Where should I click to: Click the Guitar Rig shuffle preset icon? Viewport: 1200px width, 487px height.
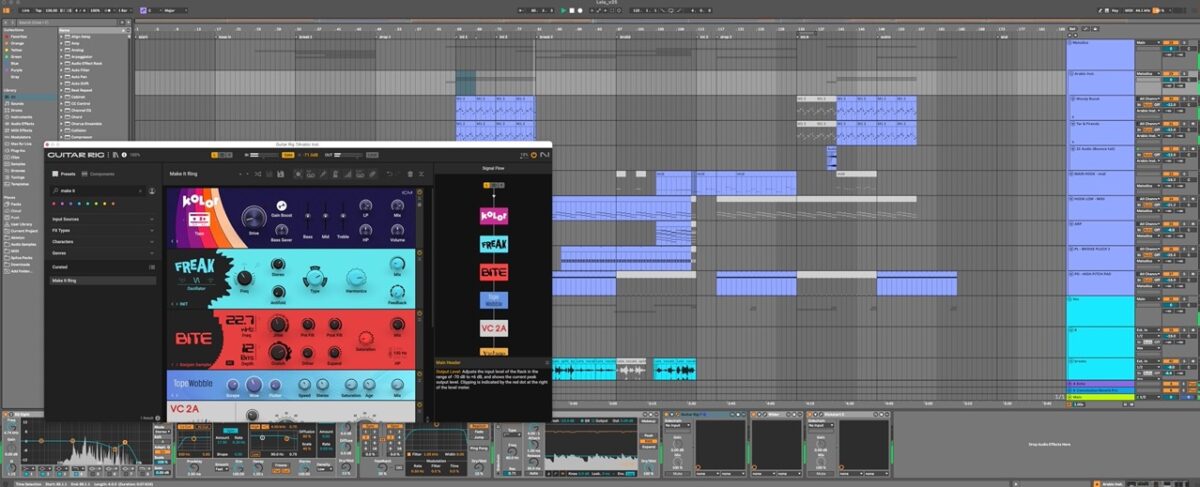point(258,174)
